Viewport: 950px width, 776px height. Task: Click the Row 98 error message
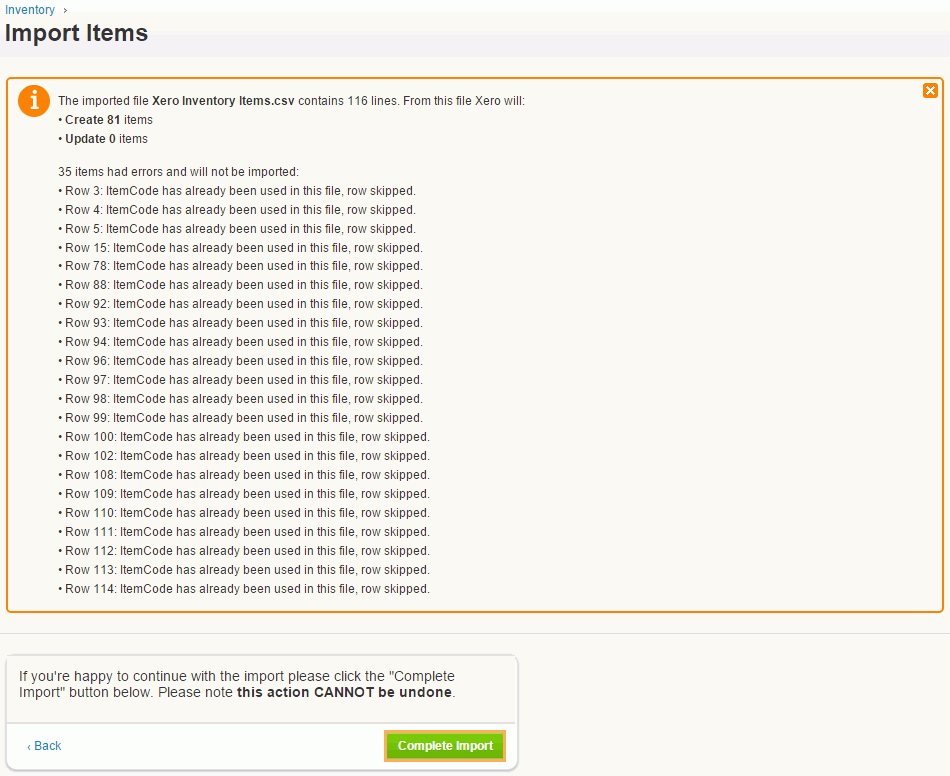point(241,399)
